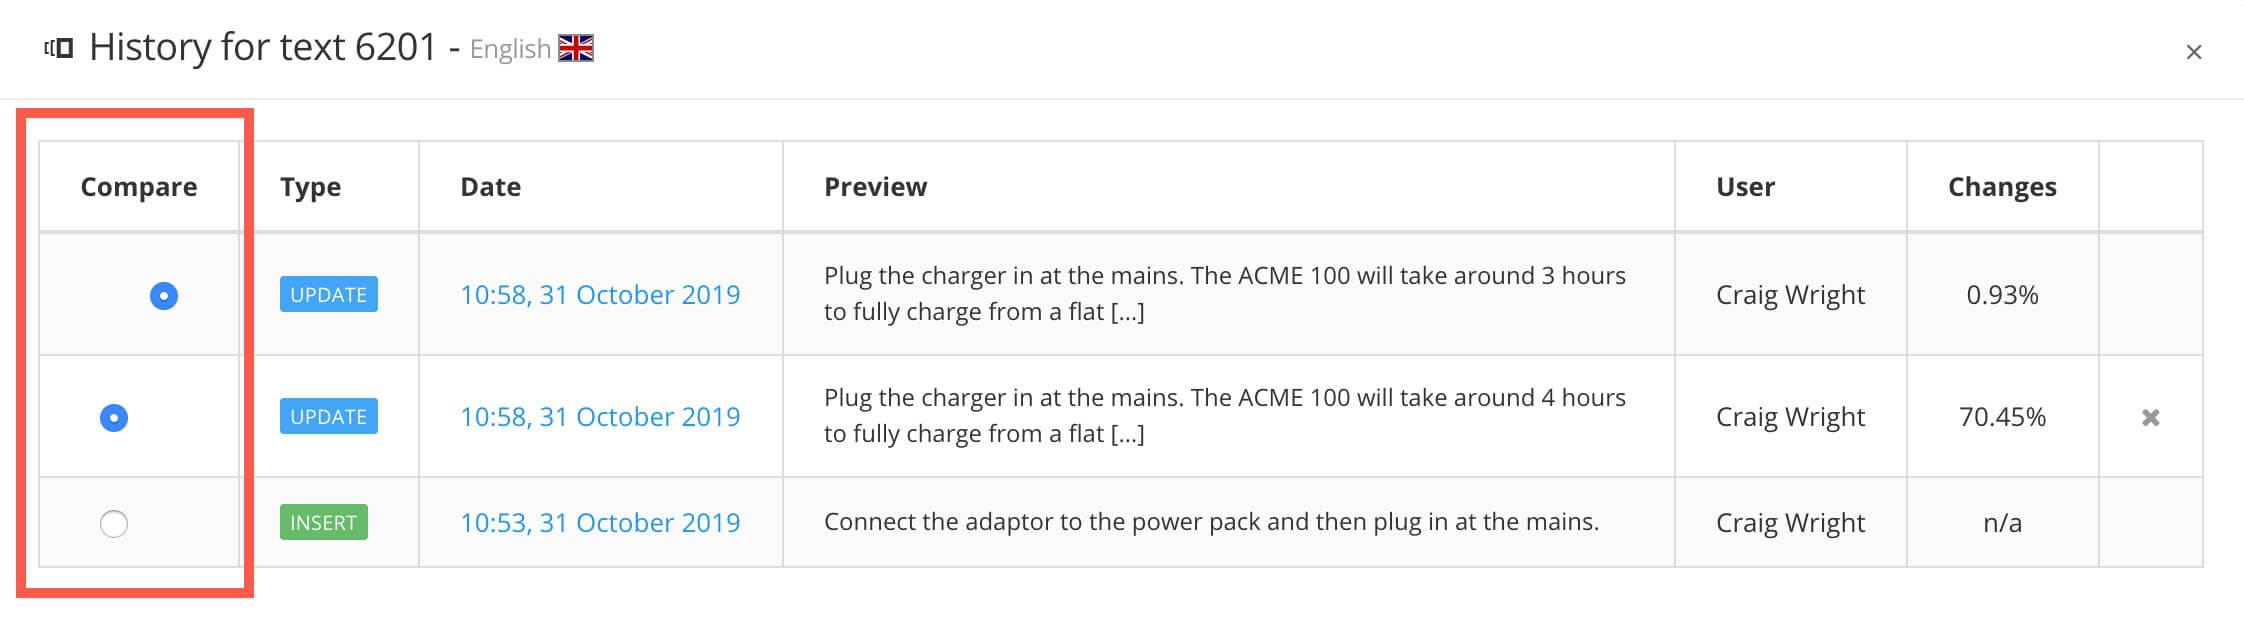Open the 10:58 date link for '4 hours' revision
2244x628 pixels.
600,417
